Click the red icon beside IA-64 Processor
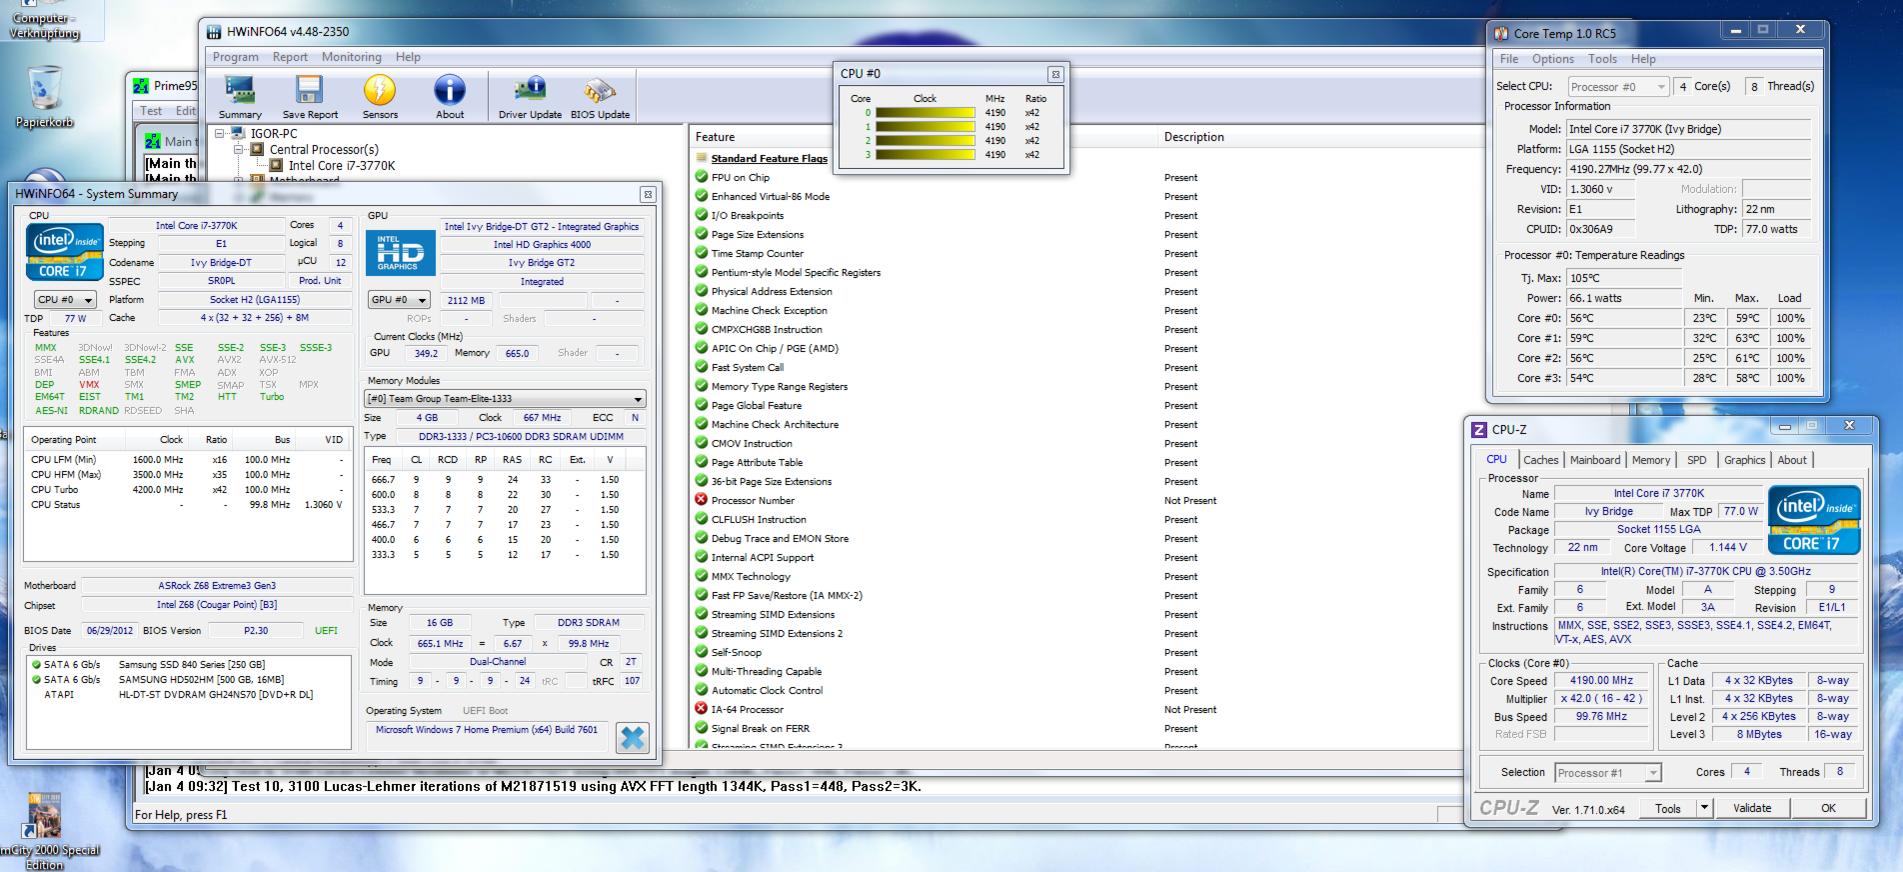 pos(701,709)
